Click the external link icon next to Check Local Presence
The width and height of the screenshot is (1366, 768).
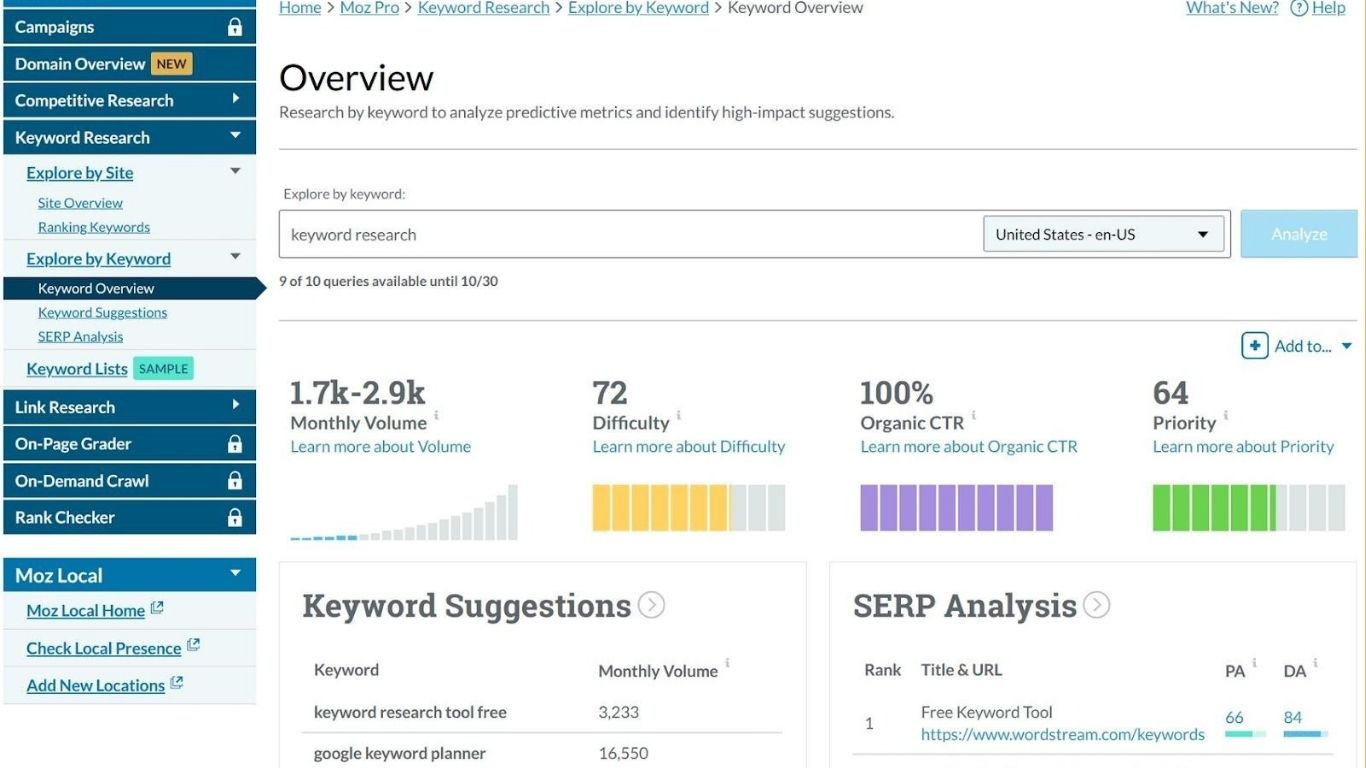point(194,645)
